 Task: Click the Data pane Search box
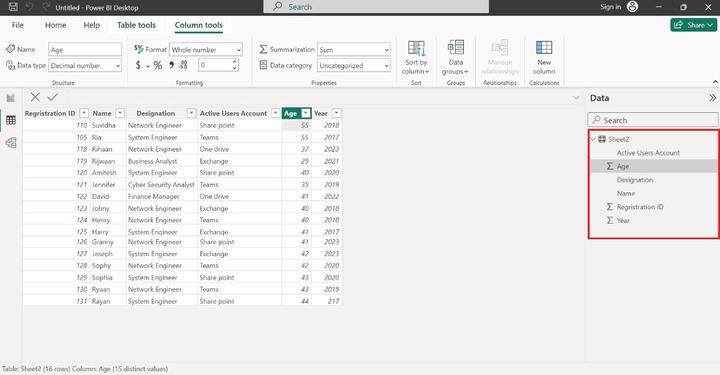(x=652, y=120)
